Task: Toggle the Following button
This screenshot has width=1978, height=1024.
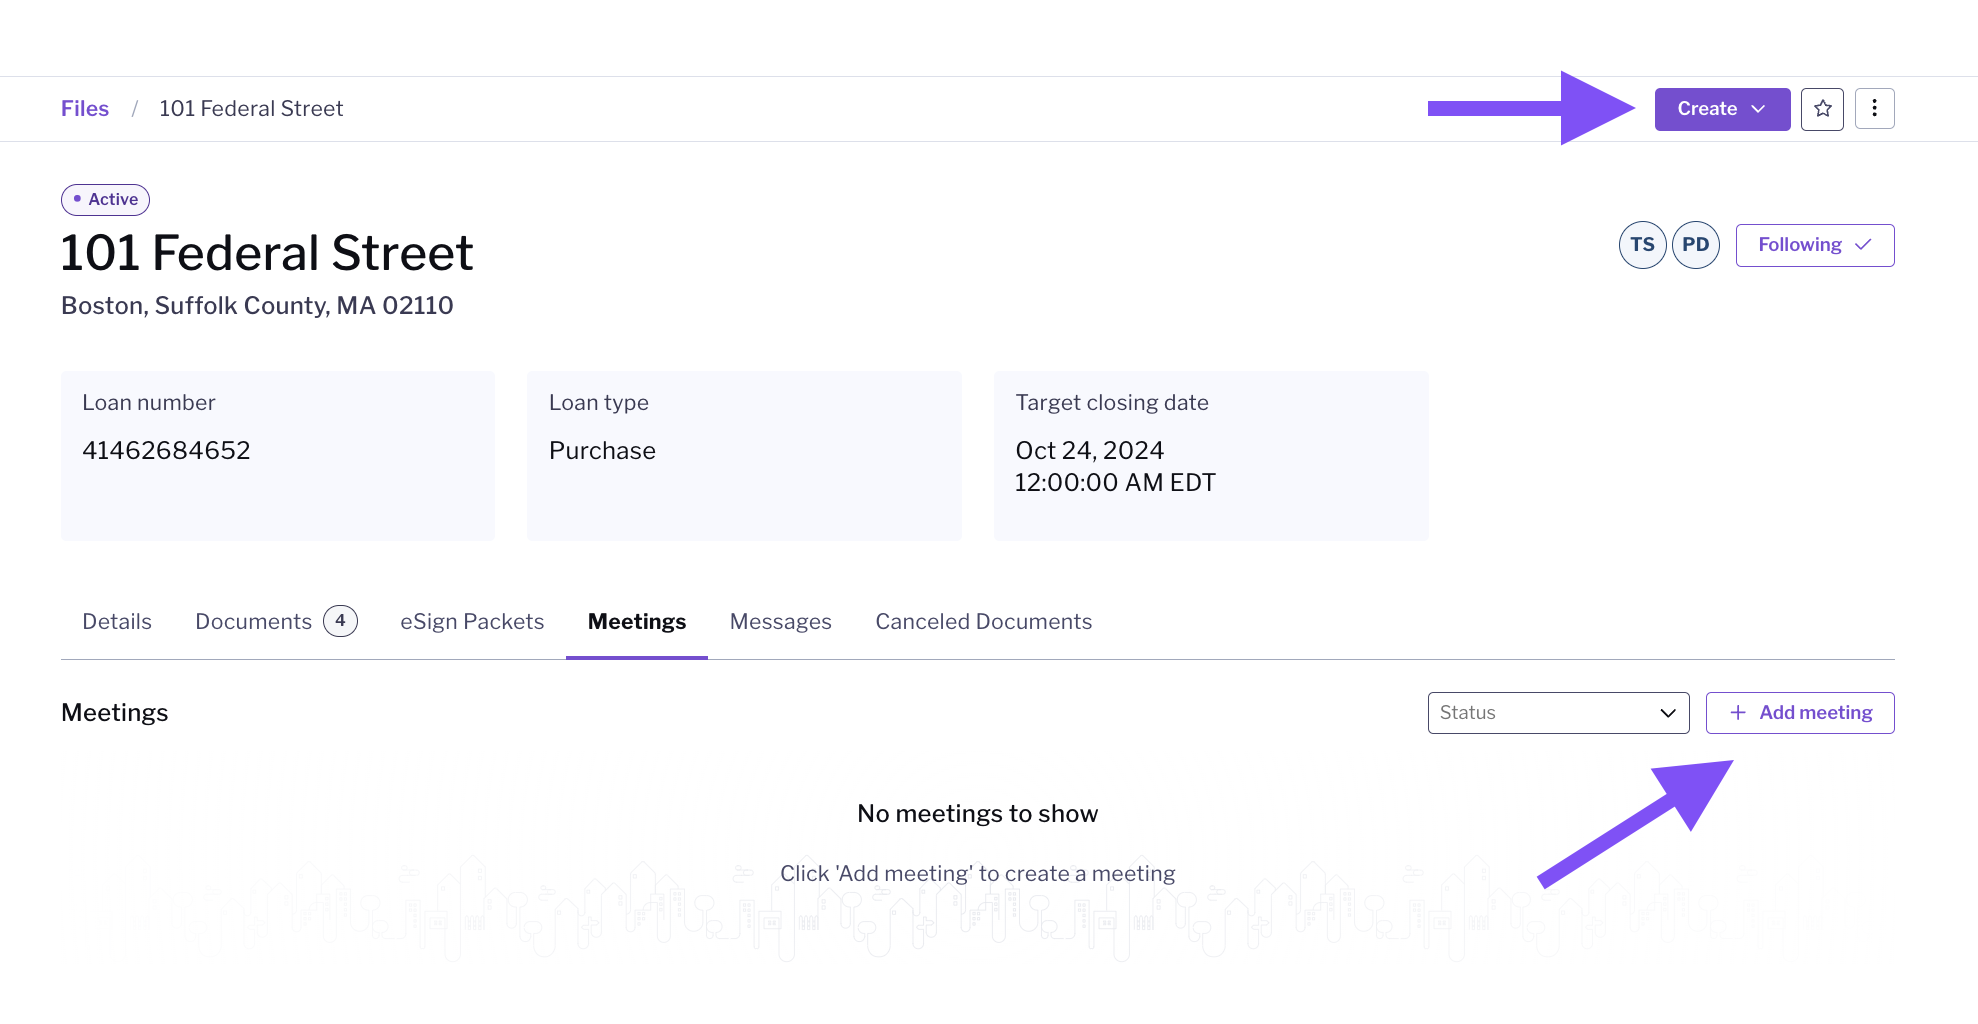Action: coord(1814,245)
